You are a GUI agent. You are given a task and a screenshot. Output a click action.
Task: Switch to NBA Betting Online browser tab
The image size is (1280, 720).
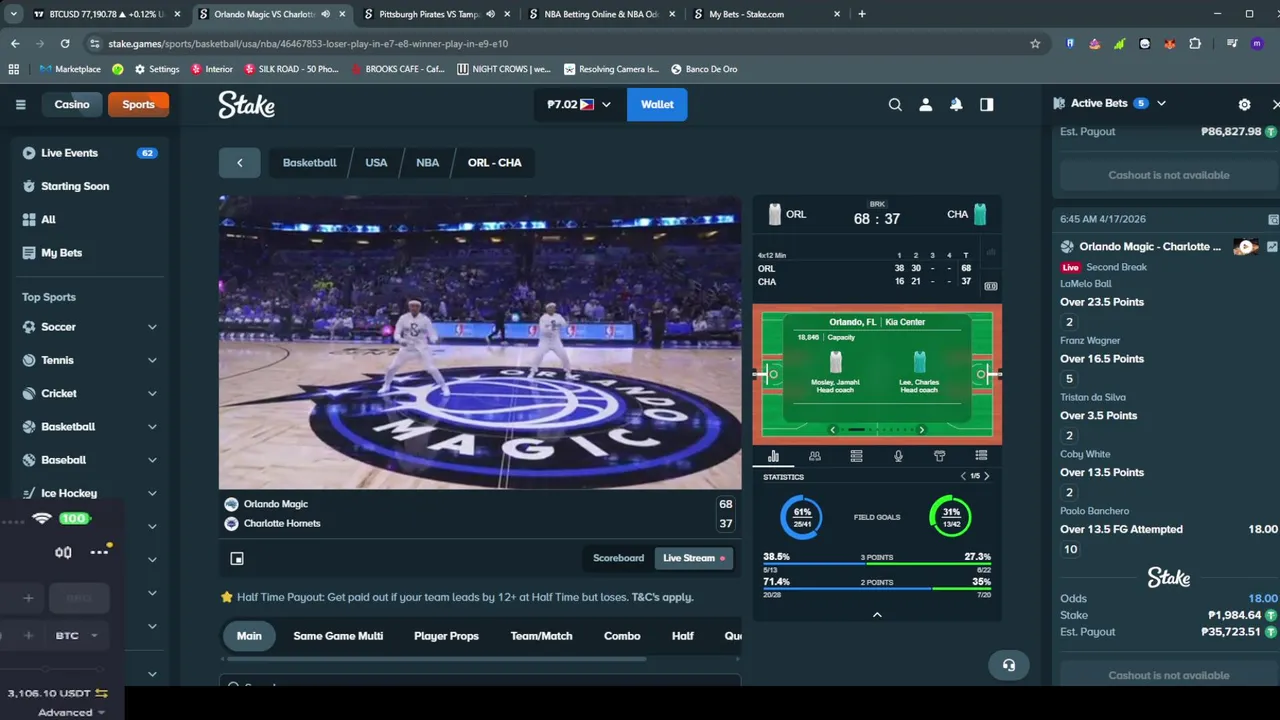602,14
